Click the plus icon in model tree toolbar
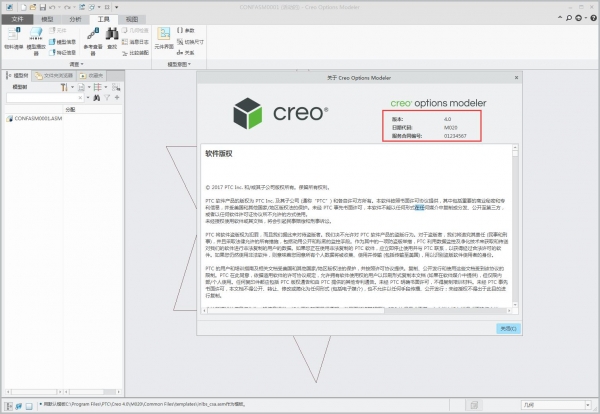This screenshot has height=414, width=600. 117,98
